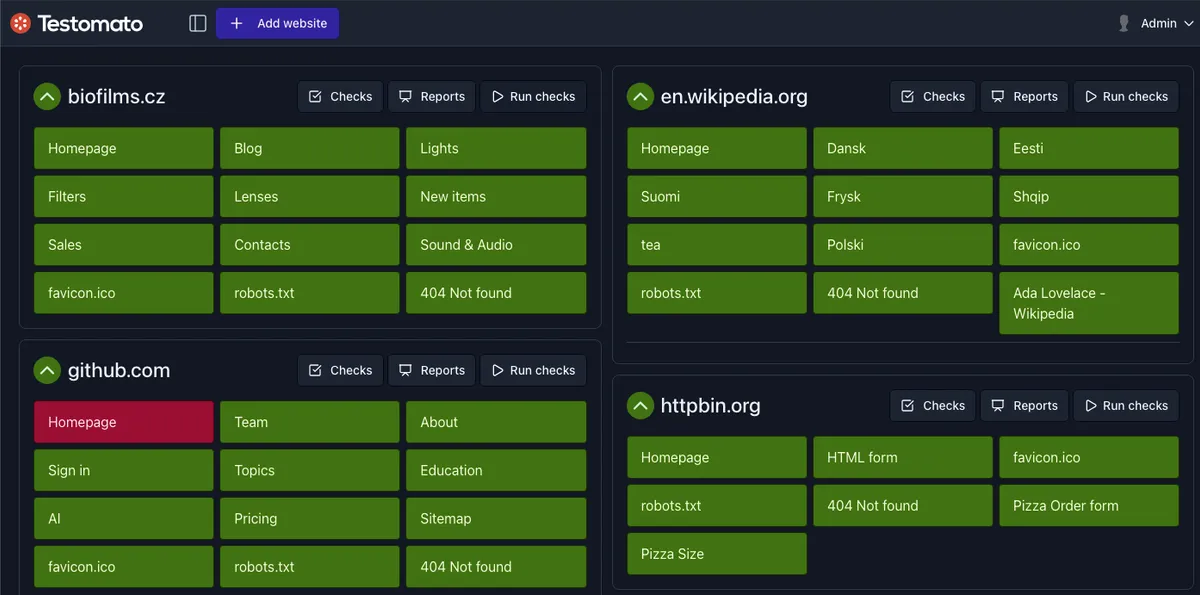Open the httpbin.org site title
This screenshot has height=595, width=1200.
point(710,406)
